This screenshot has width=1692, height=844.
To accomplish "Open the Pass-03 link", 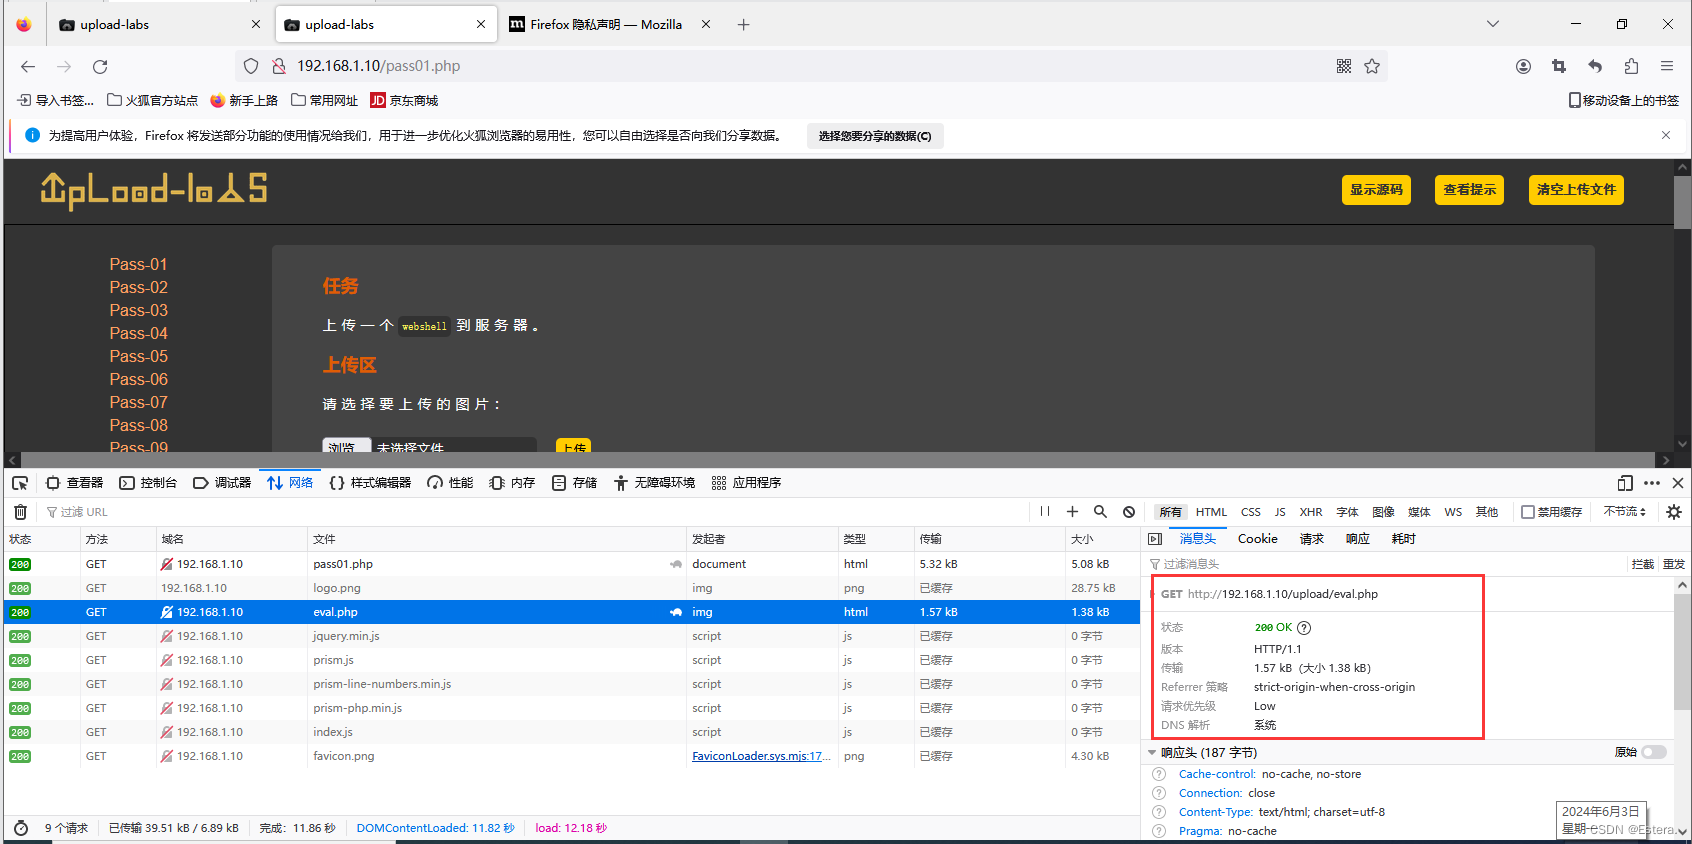I will click(x=139, y=310).
